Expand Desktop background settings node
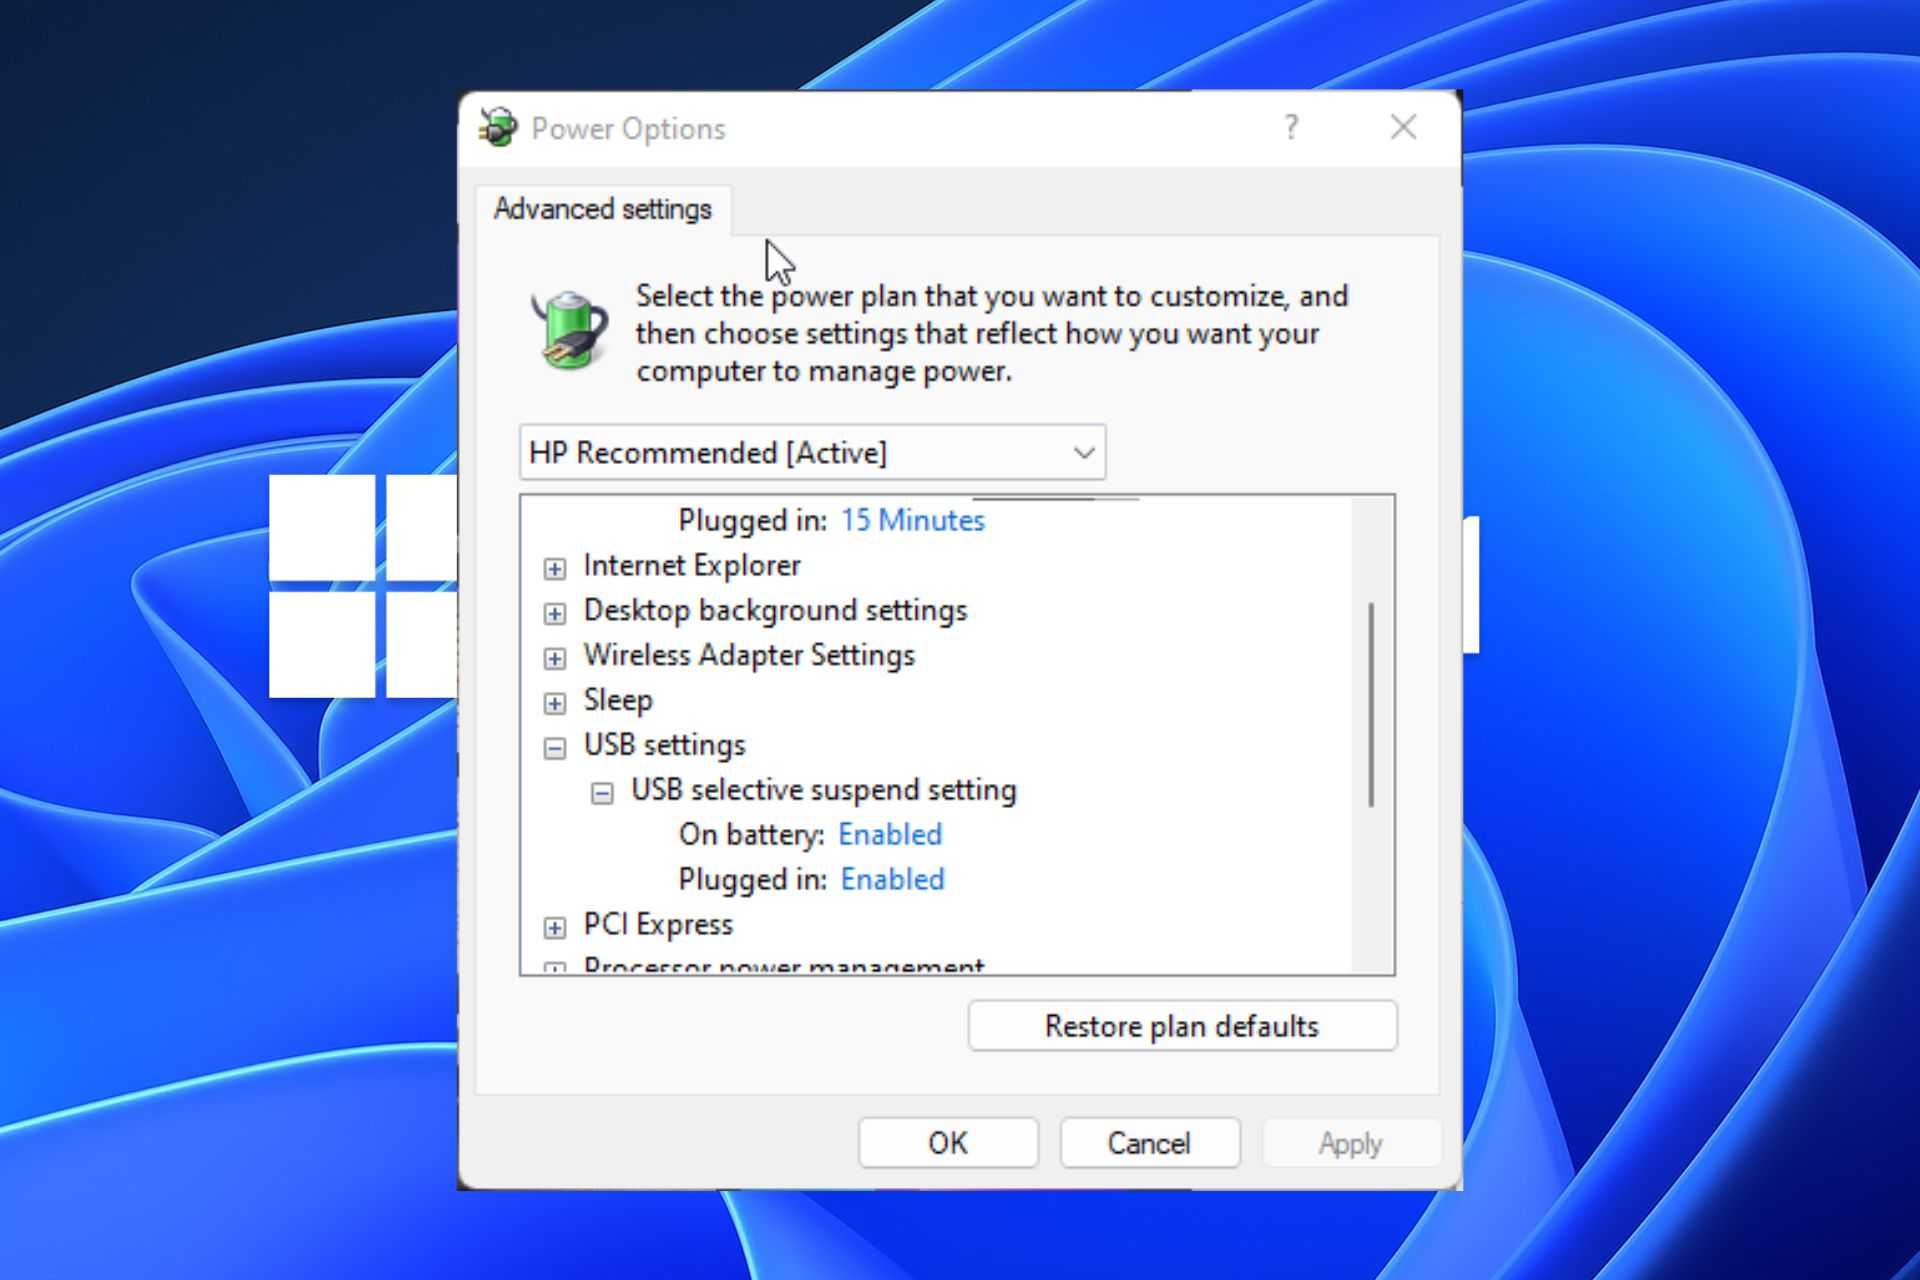This screenshot has height=1280, width=1920. point(554,613)
